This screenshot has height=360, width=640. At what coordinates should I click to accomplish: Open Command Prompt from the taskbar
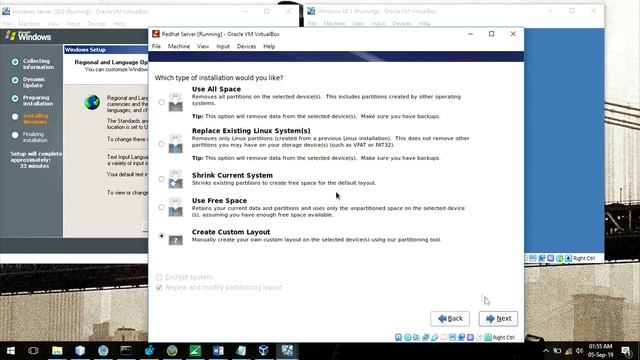[x=126, y=351]
